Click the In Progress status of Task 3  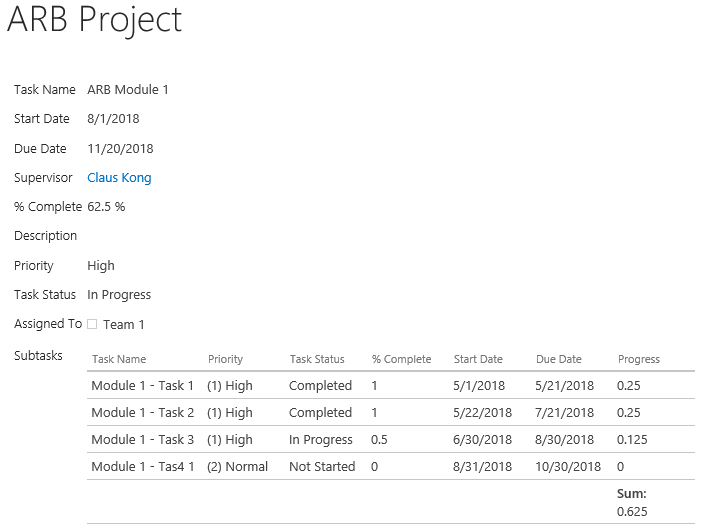[x=321, y=440]
